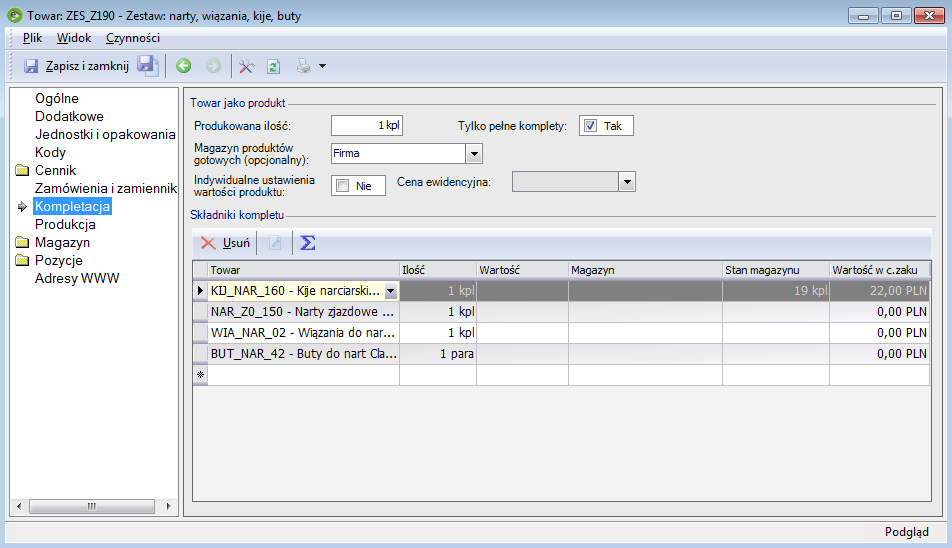Open Jednostki i opakowania section

click(105, 134)
